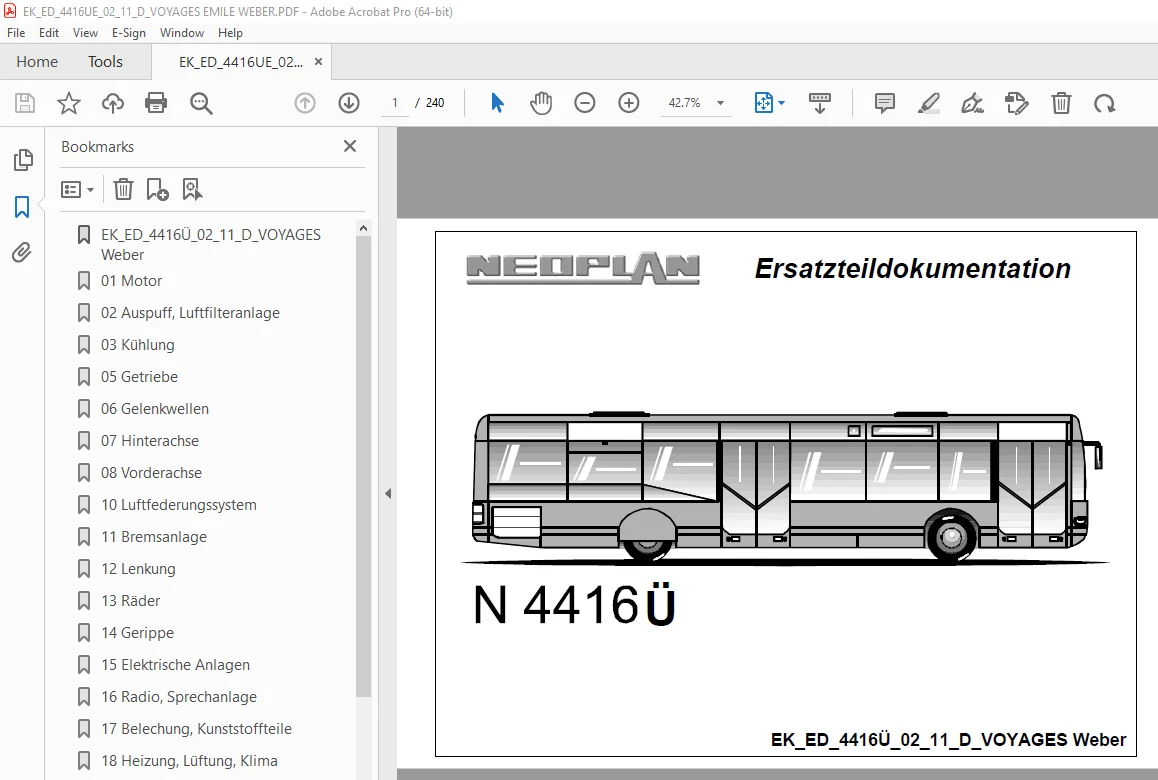
Task: Click the Fit page tool icon
Action: click(763, 103)
